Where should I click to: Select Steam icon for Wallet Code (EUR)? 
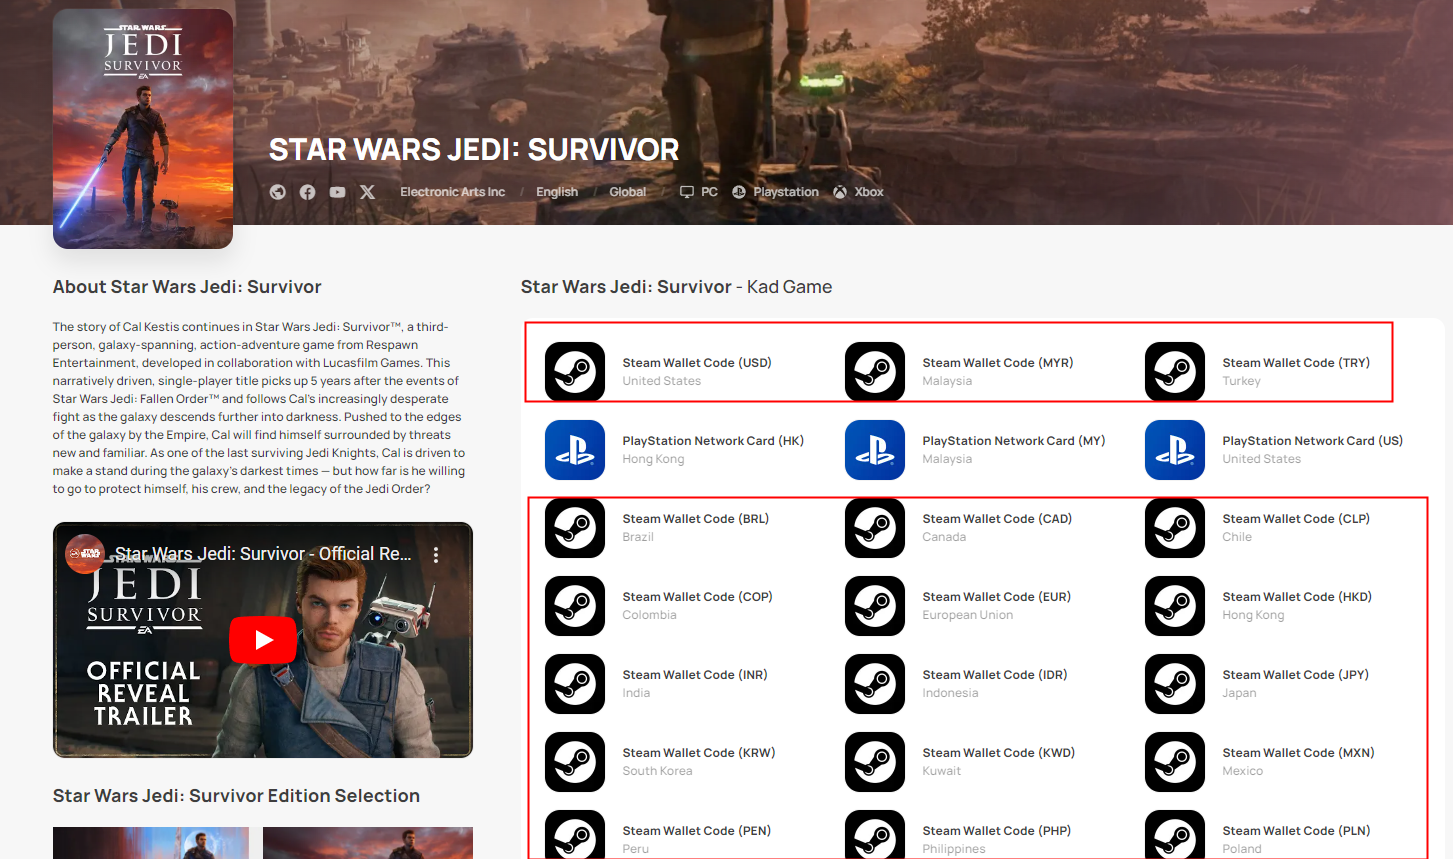875,606
